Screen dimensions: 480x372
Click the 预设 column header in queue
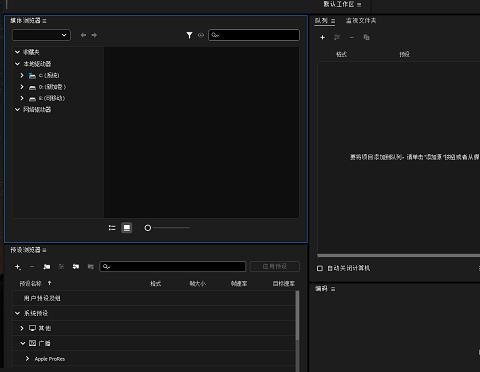click(405, 54)
